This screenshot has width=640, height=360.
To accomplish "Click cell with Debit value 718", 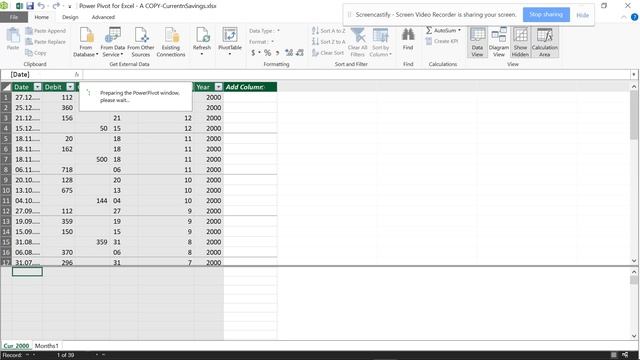I will coord(58,169).
